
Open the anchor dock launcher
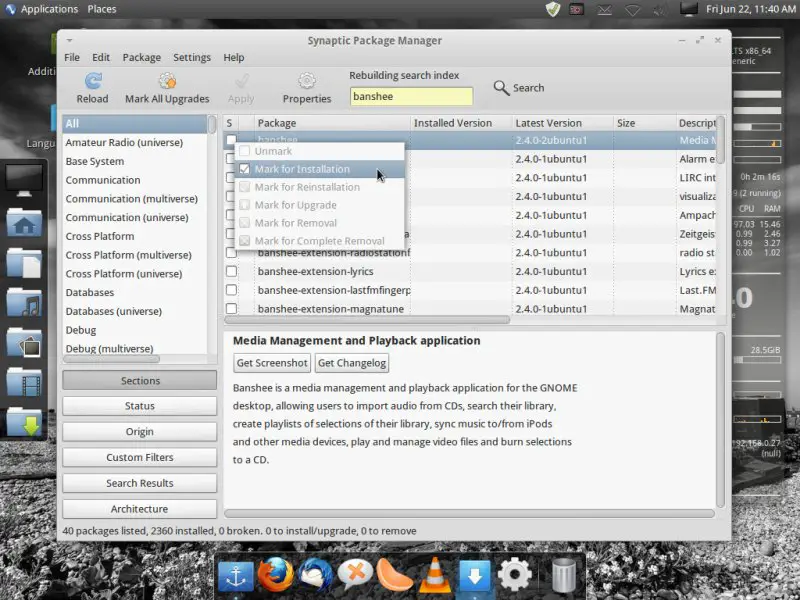point(236,576)
